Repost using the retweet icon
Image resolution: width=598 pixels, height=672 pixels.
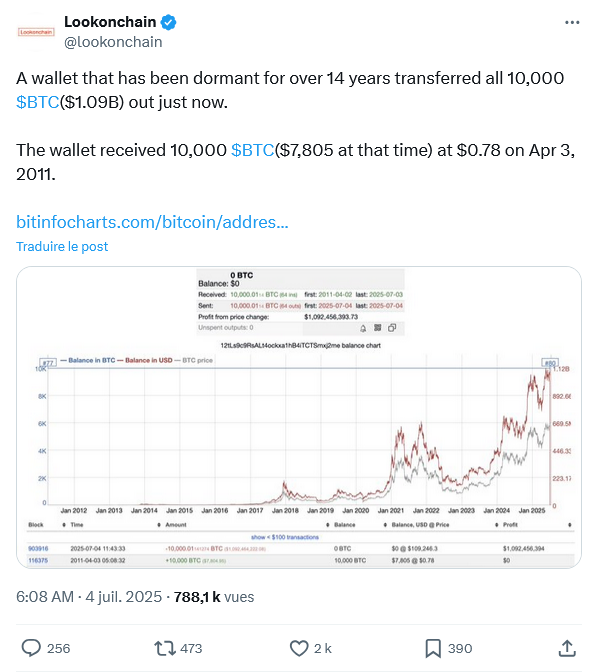point(165,648)
